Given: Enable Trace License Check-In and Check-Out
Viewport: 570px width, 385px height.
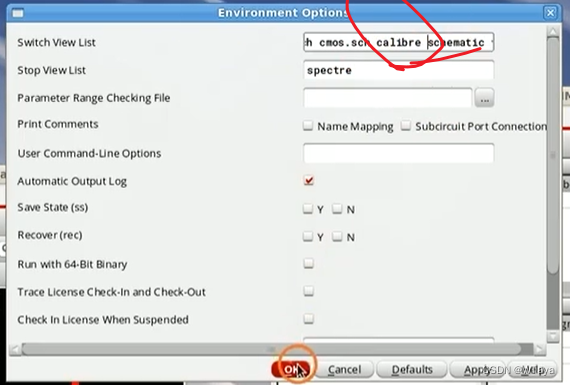Looking at the screenshot, I should tap(309, 291).
